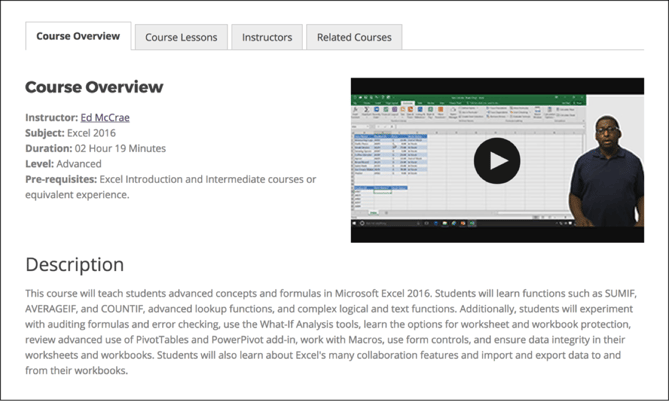The height and width of the screenshot is (401, 669).
Task: Select the Related Courses tab
Action: (x=354, y=37)
